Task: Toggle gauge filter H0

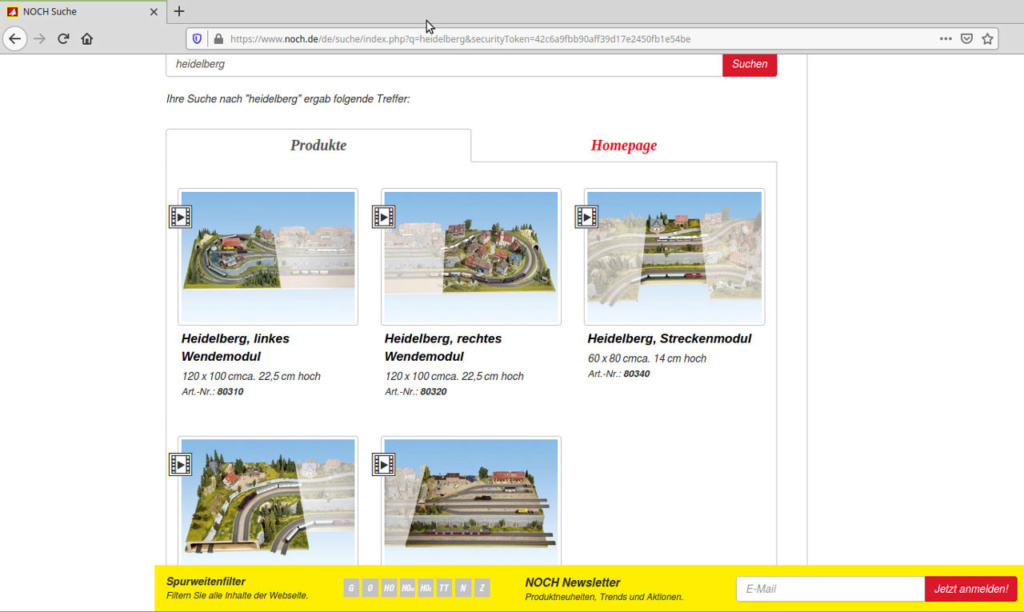Action: (x=389, y=588)
